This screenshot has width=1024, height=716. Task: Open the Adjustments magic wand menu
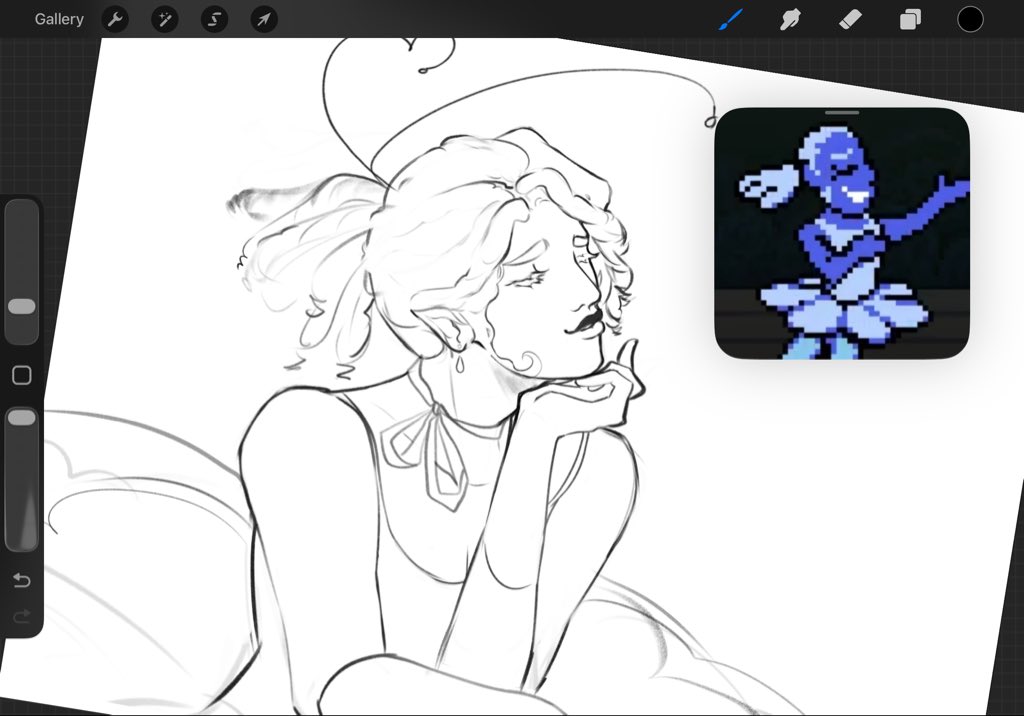(x=165, y=20)
